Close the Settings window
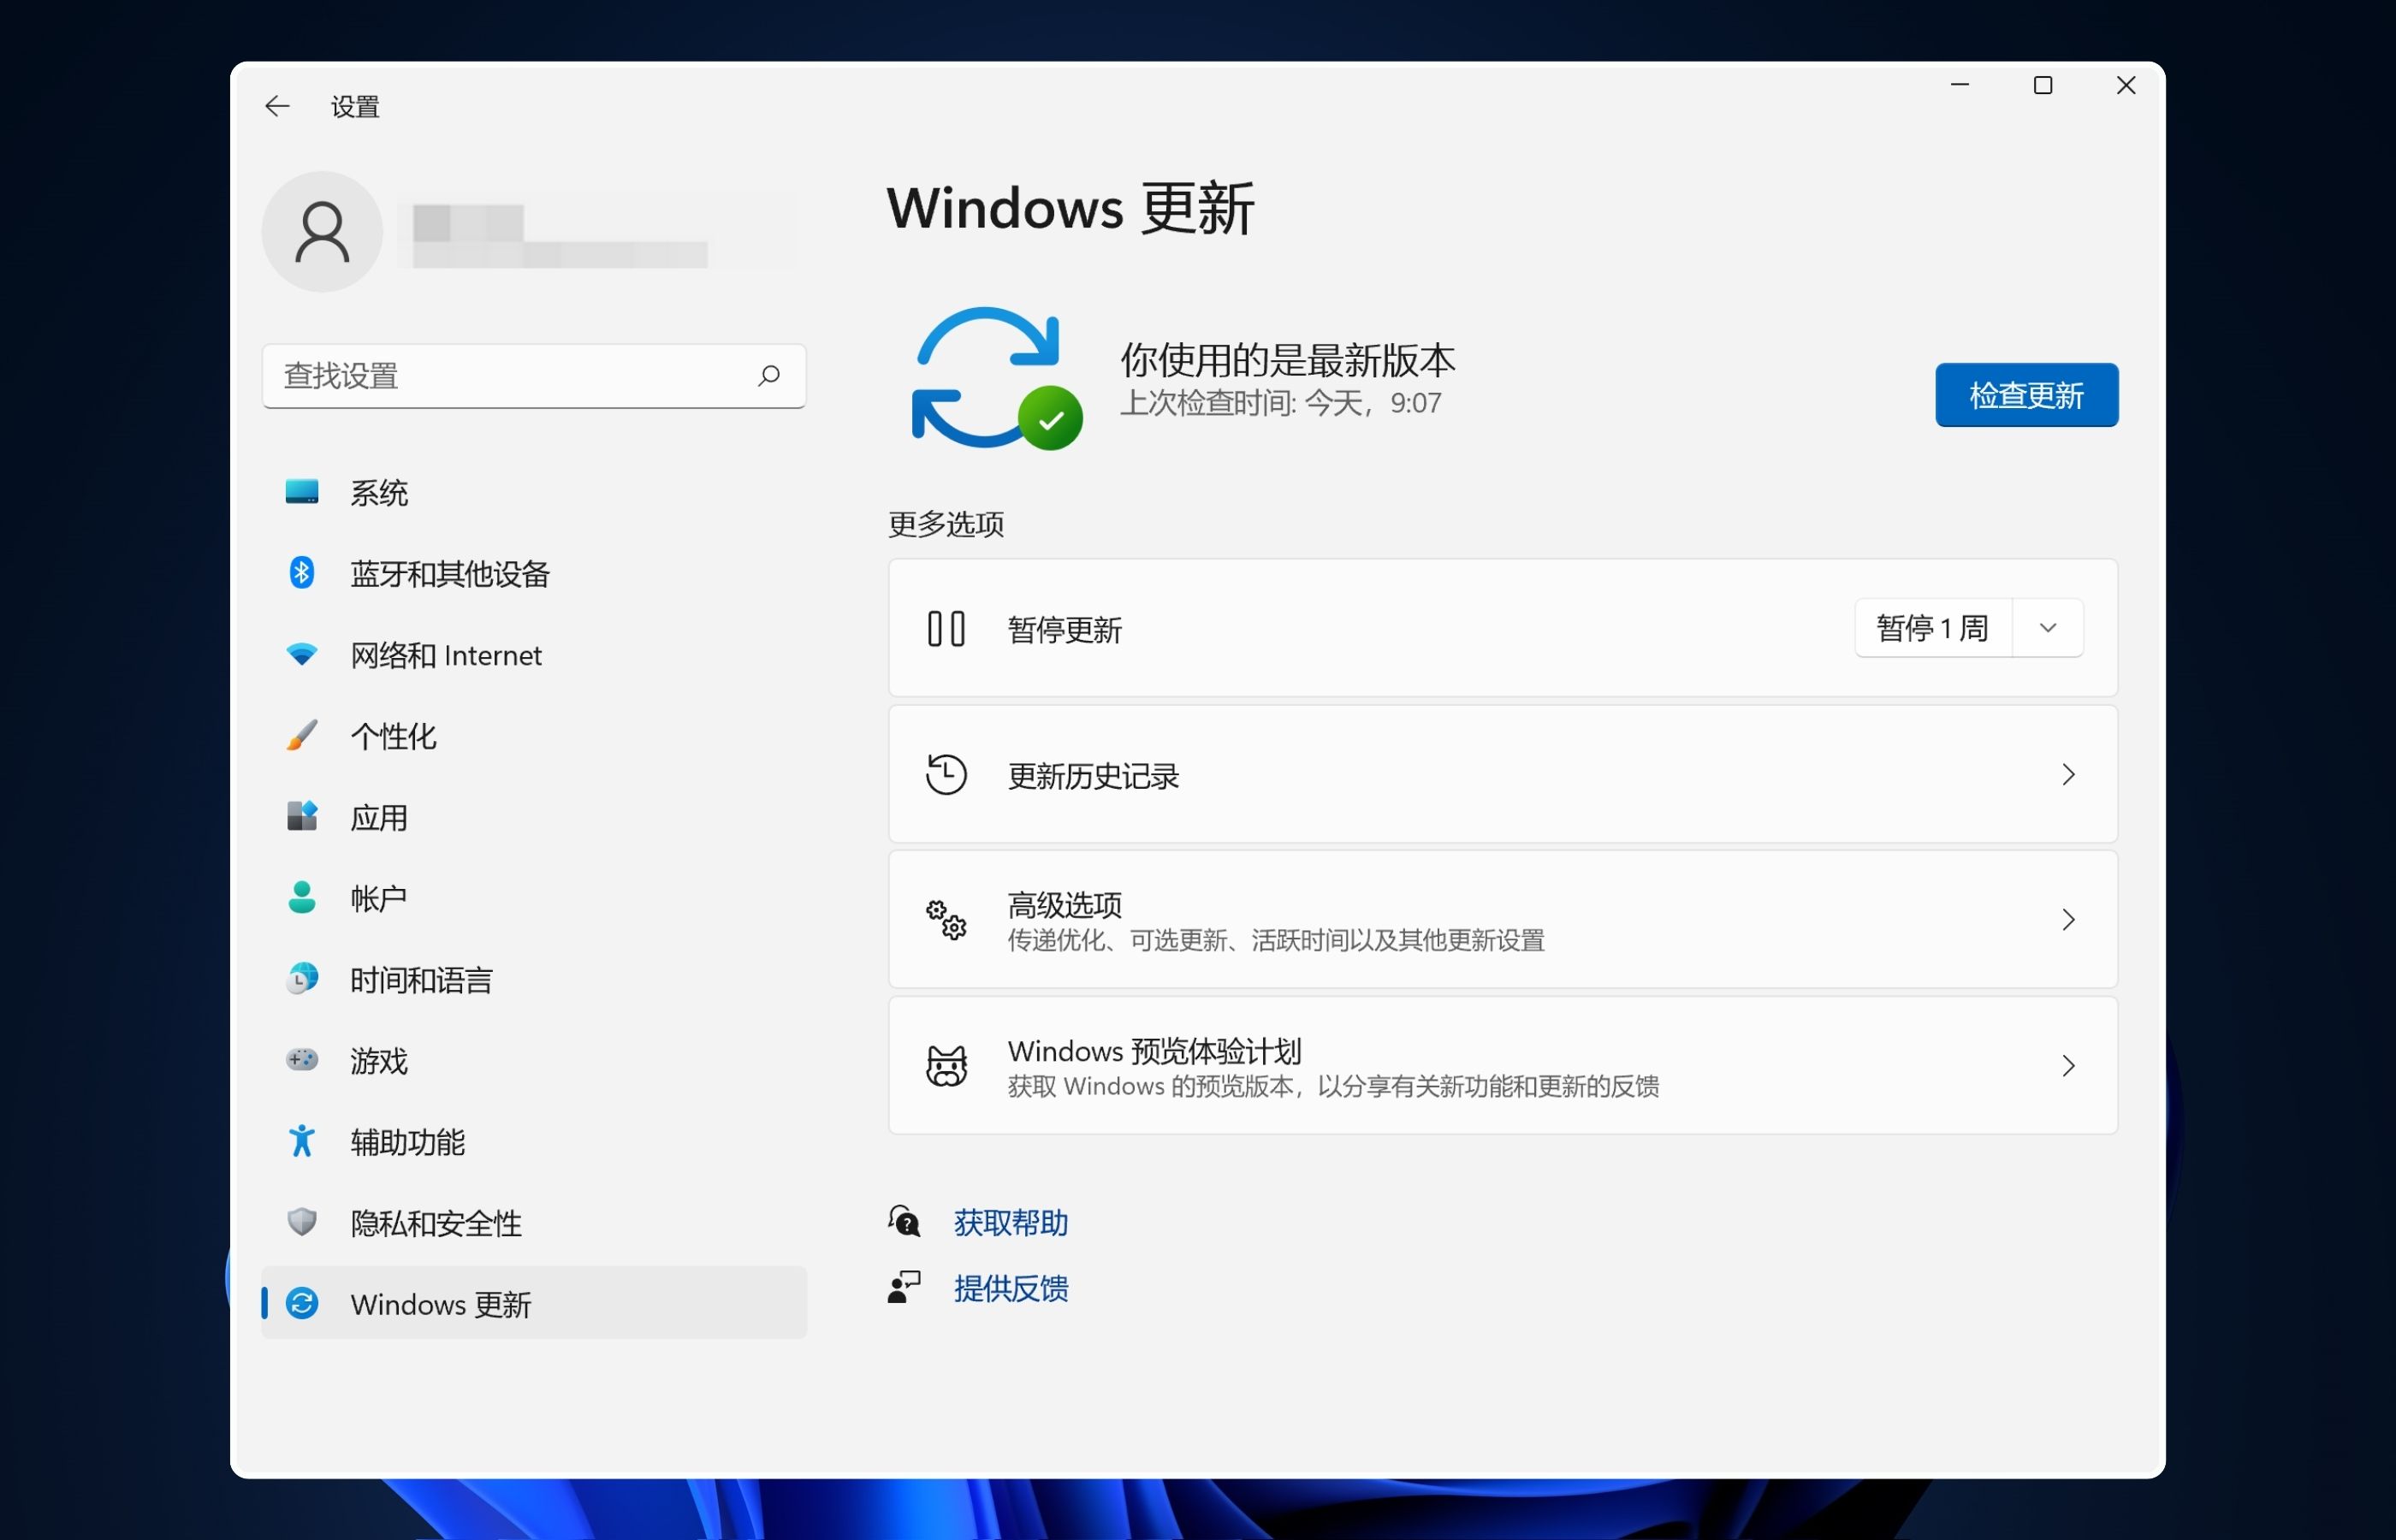This screenshot has height=1540, width=2396. [2126, 86]
